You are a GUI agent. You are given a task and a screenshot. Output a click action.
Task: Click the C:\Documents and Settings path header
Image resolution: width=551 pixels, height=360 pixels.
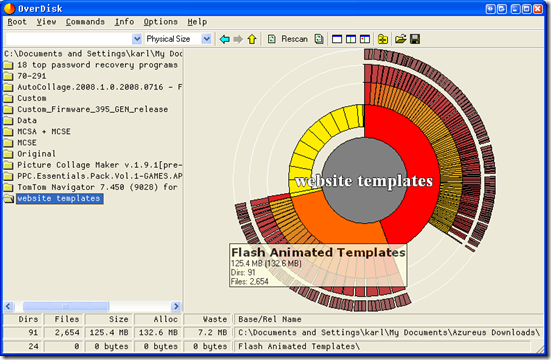pyautogui.click(x=93, y=54)
